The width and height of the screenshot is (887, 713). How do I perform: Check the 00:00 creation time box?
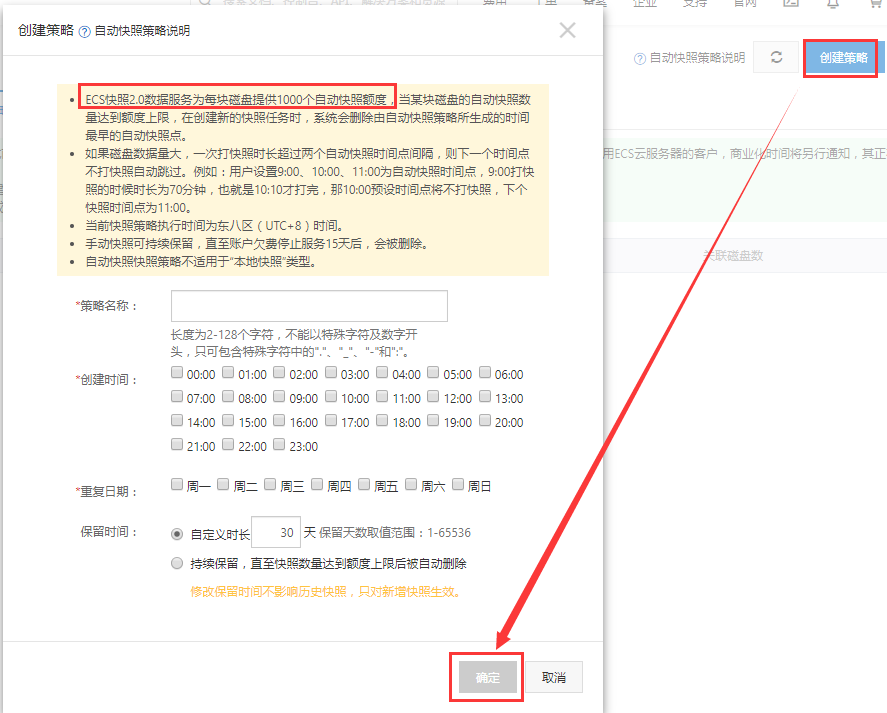177,373
